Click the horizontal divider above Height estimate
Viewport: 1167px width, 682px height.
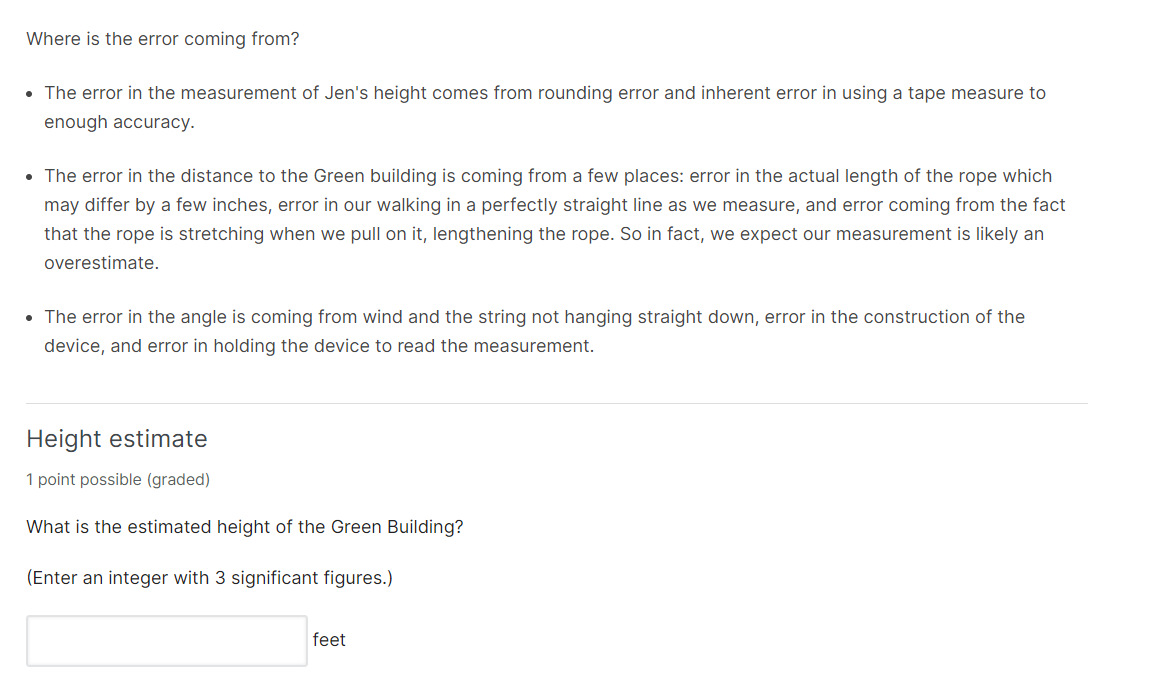(x=556, y=402)
